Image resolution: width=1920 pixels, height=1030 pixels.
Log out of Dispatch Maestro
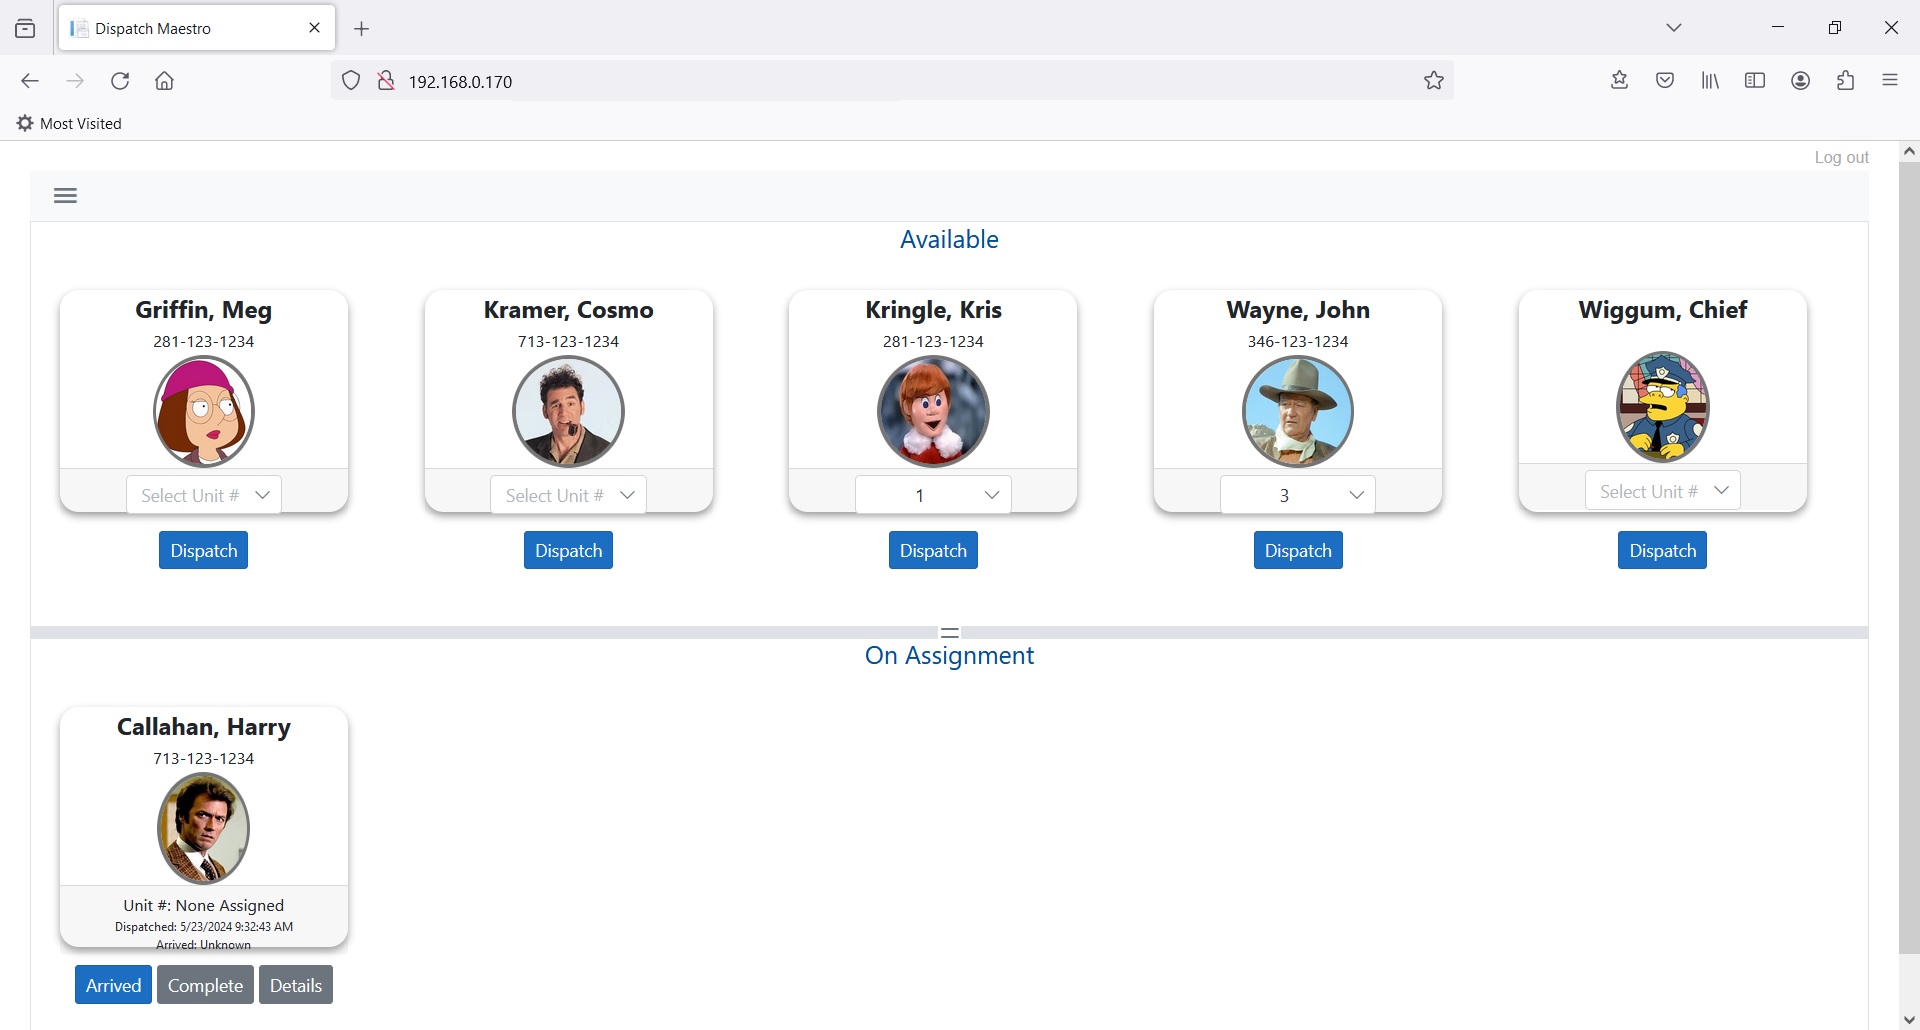1841,158
